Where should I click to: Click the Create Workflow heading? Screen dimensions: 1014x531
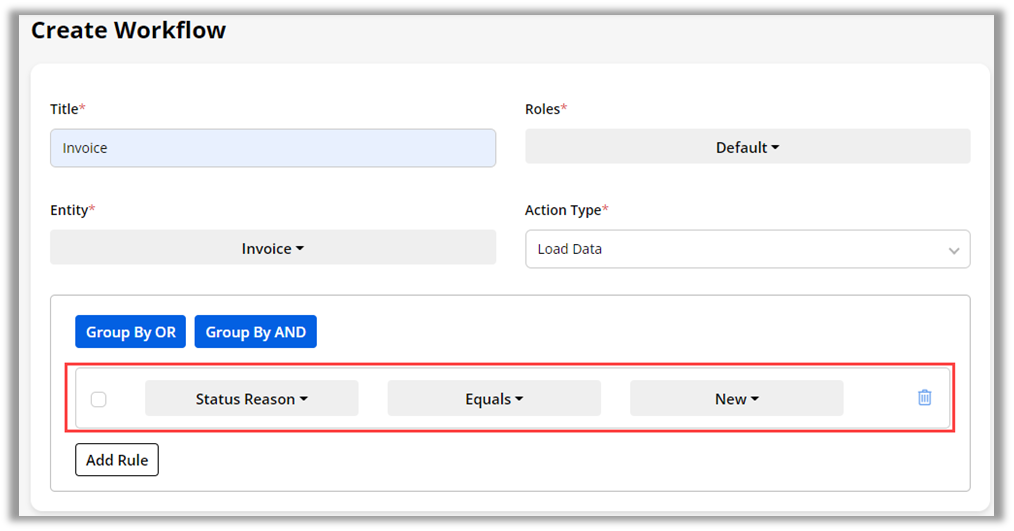click(129, 30)
